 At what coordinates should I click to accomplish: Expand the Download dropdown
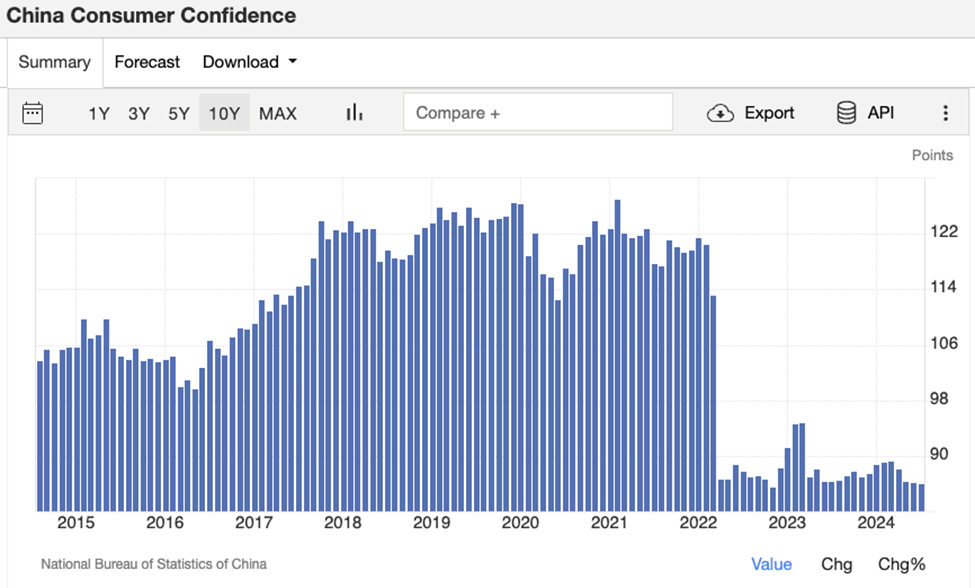[241, 62]
